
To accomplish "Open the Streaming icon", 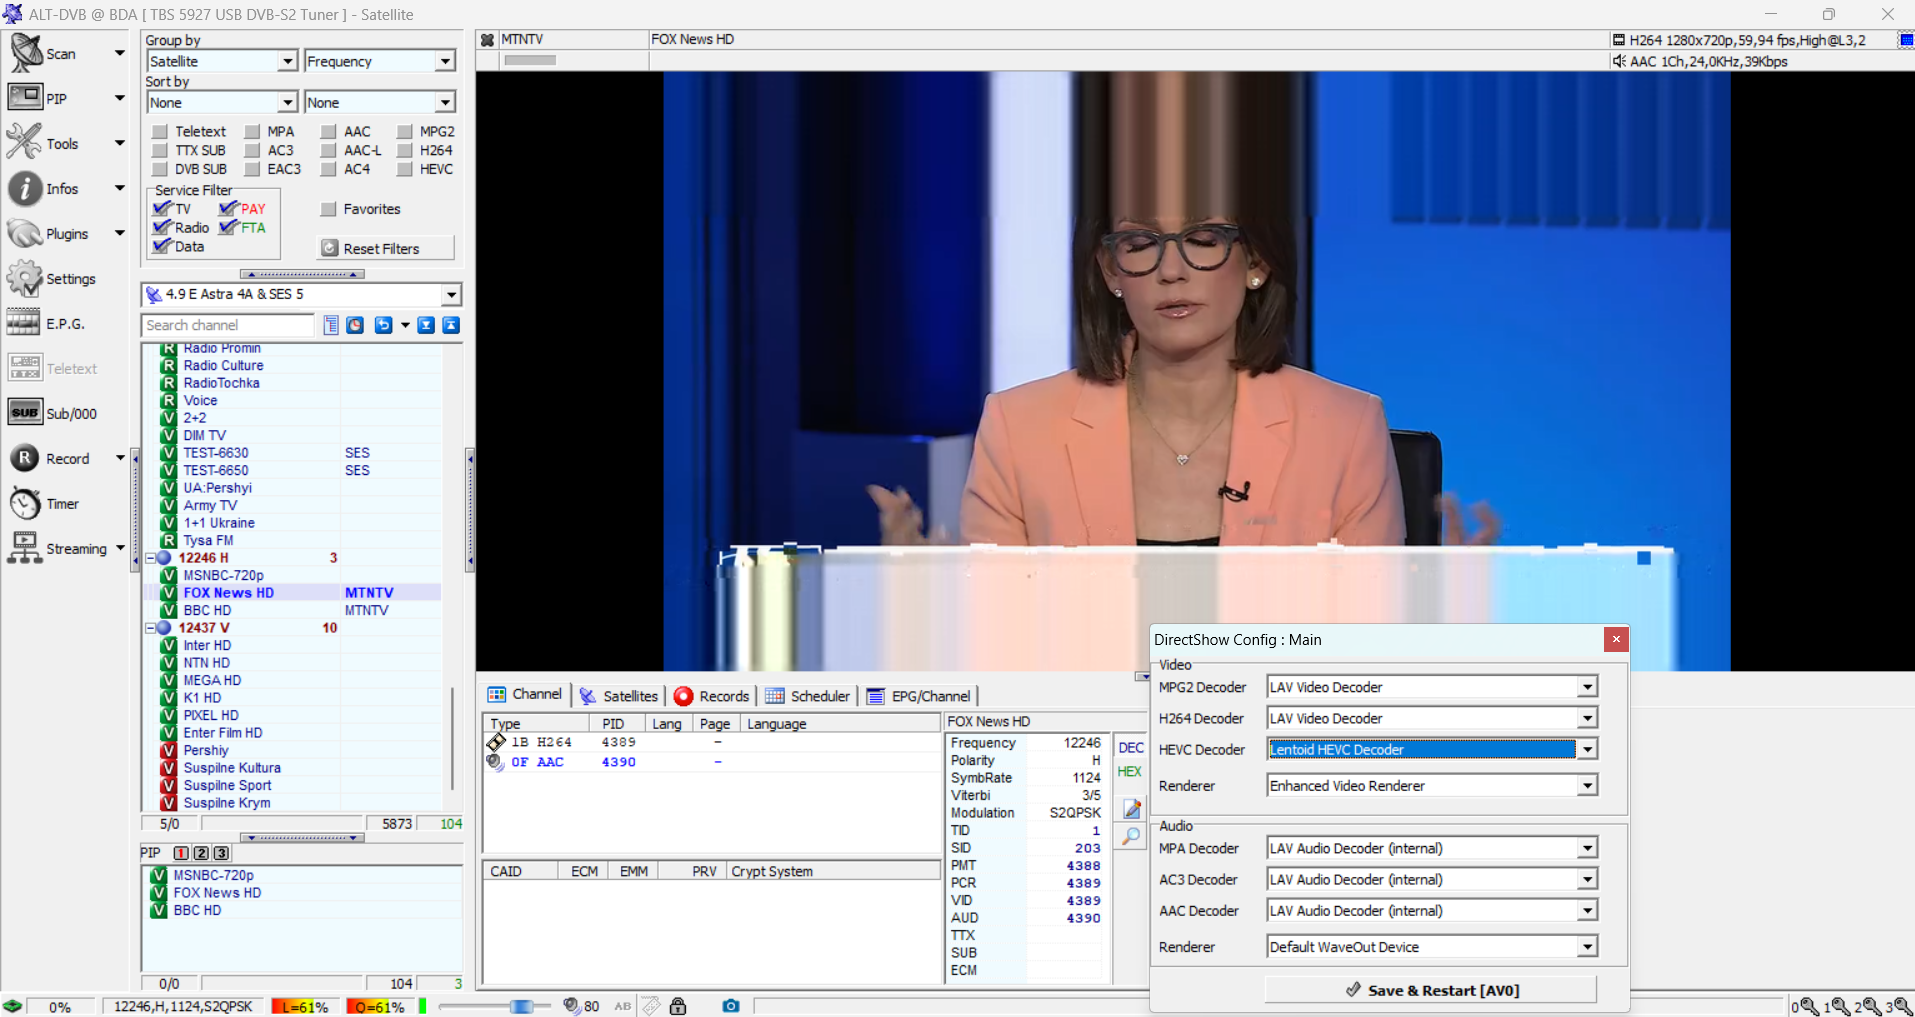I will (24, 548).
